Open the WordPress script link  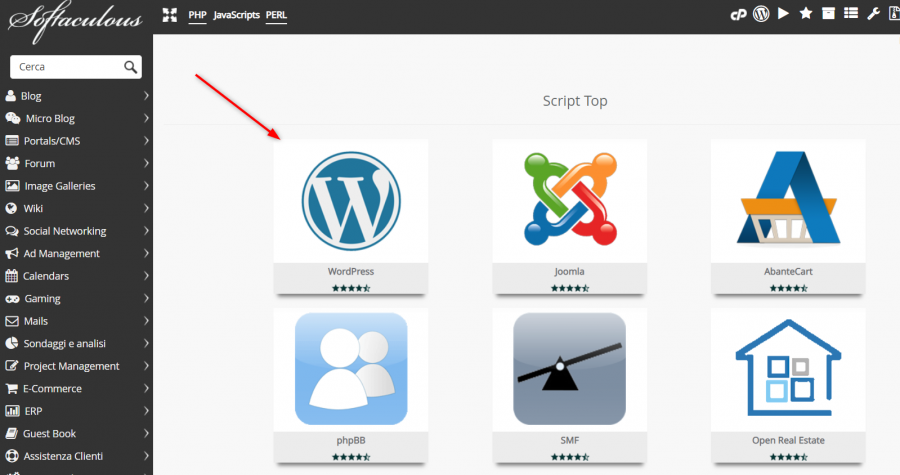point(351,271)
